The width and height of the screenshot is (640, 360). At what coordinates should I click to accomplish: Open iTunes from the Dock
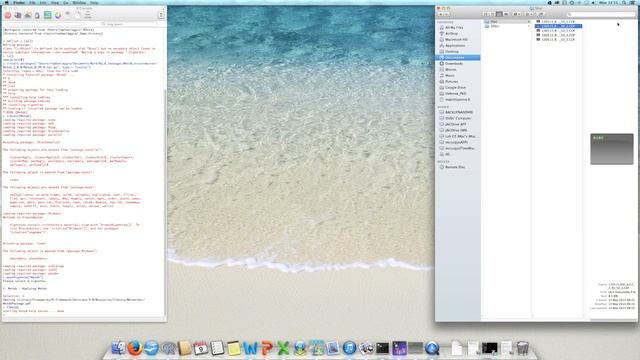[x=349, y=348]
